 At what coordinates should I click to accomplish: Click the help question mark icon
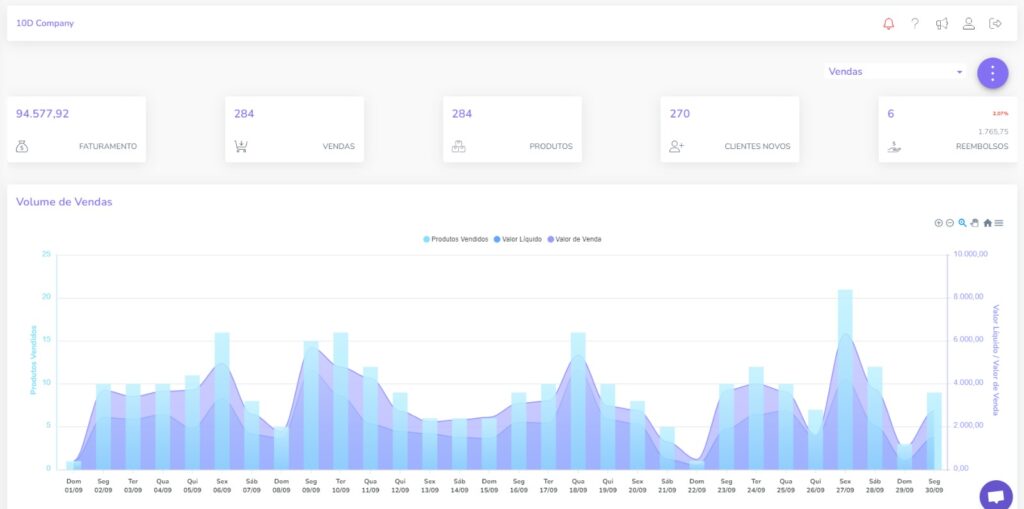pyautogui.click(x=914, y=24)
